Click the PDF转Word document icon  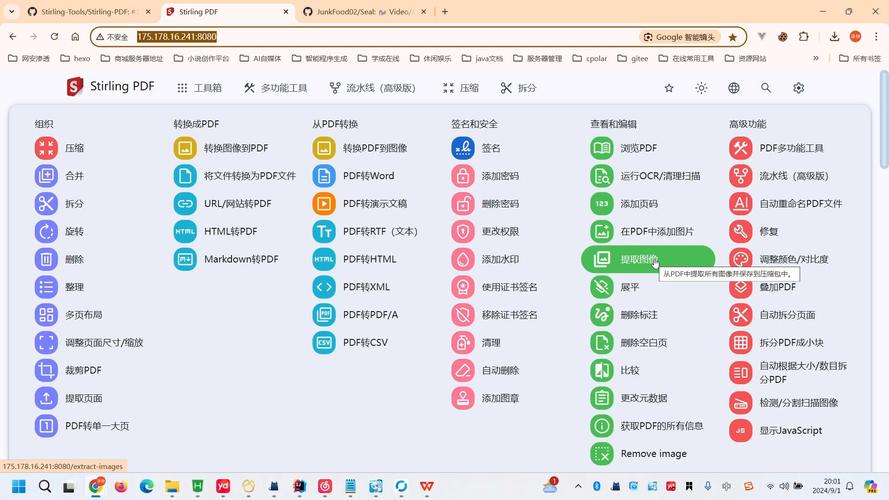coord(324,176)
